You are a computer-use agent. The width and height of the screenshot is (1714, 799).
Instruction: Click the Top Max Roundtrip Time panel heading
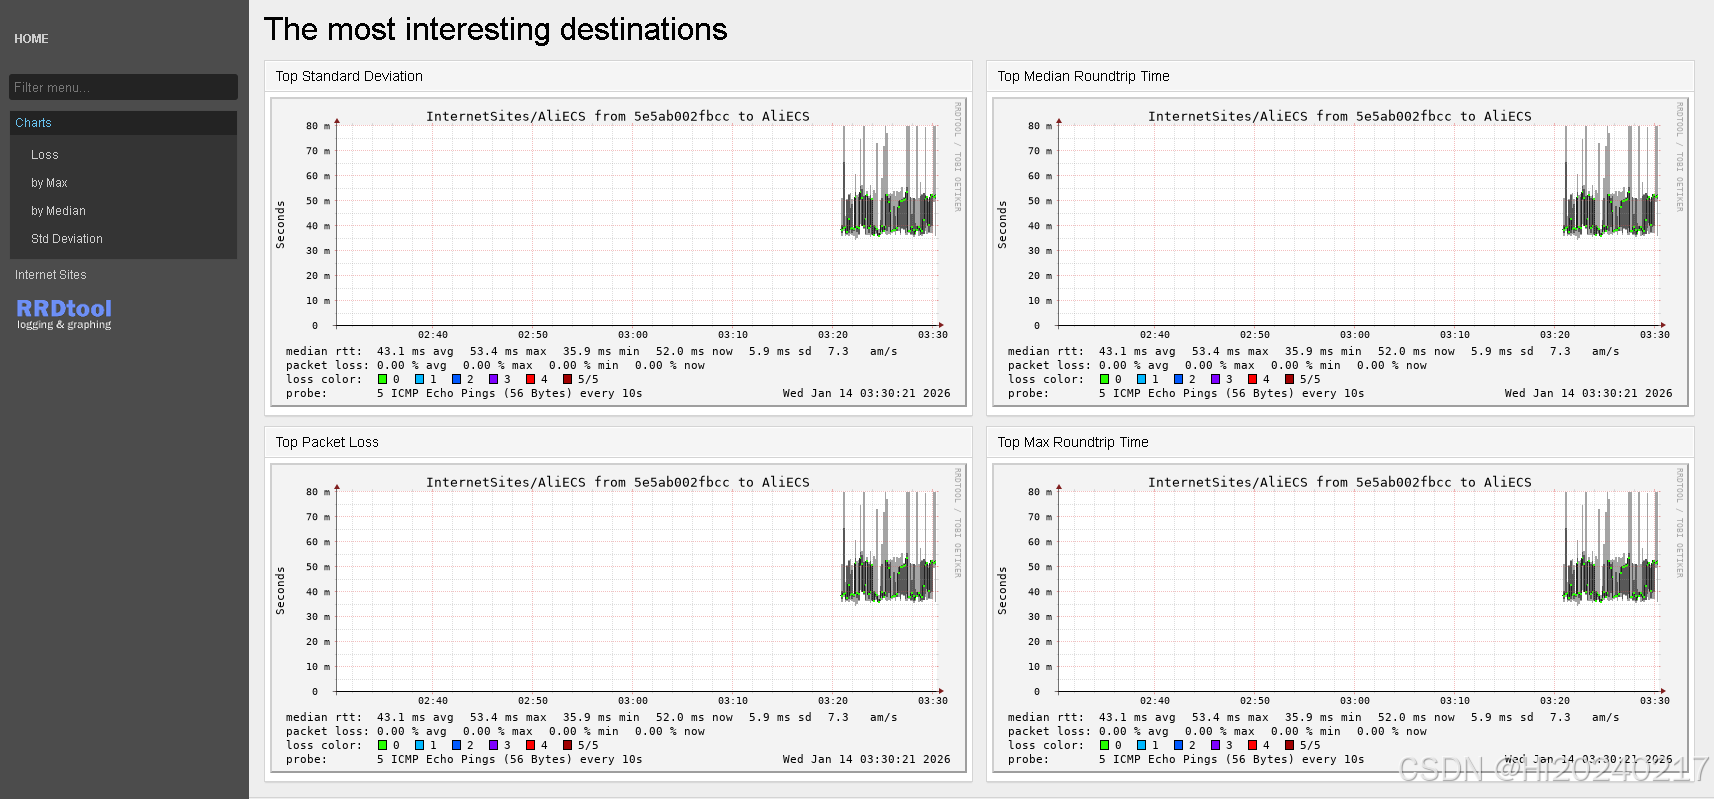point(1073,442)
